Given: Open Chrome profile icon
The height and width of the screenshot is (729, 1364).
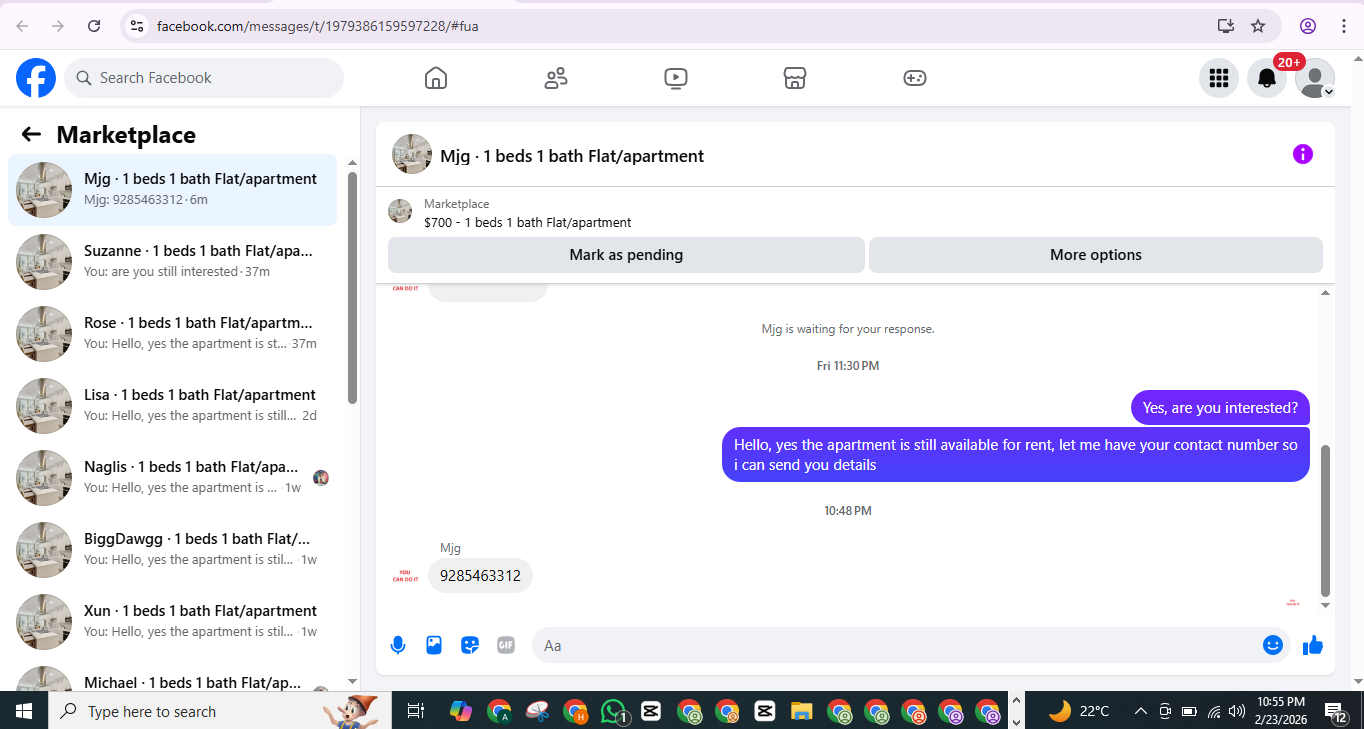Looking at the screenshot, I should tap(1308, 26).
